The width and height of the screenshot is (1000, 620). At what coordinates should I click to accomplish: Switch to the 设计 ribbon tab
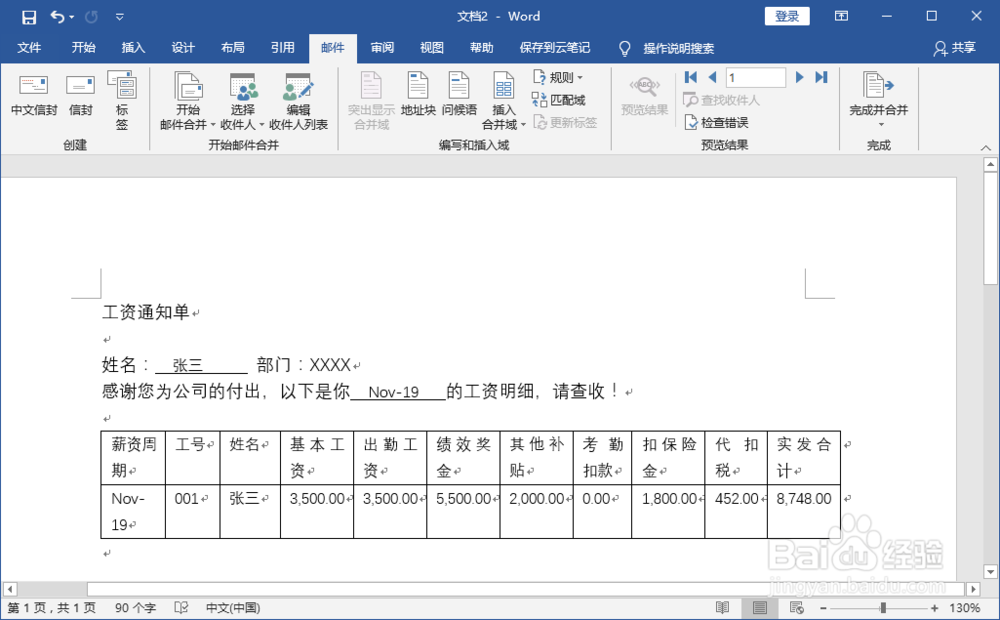tap(183, 48)
